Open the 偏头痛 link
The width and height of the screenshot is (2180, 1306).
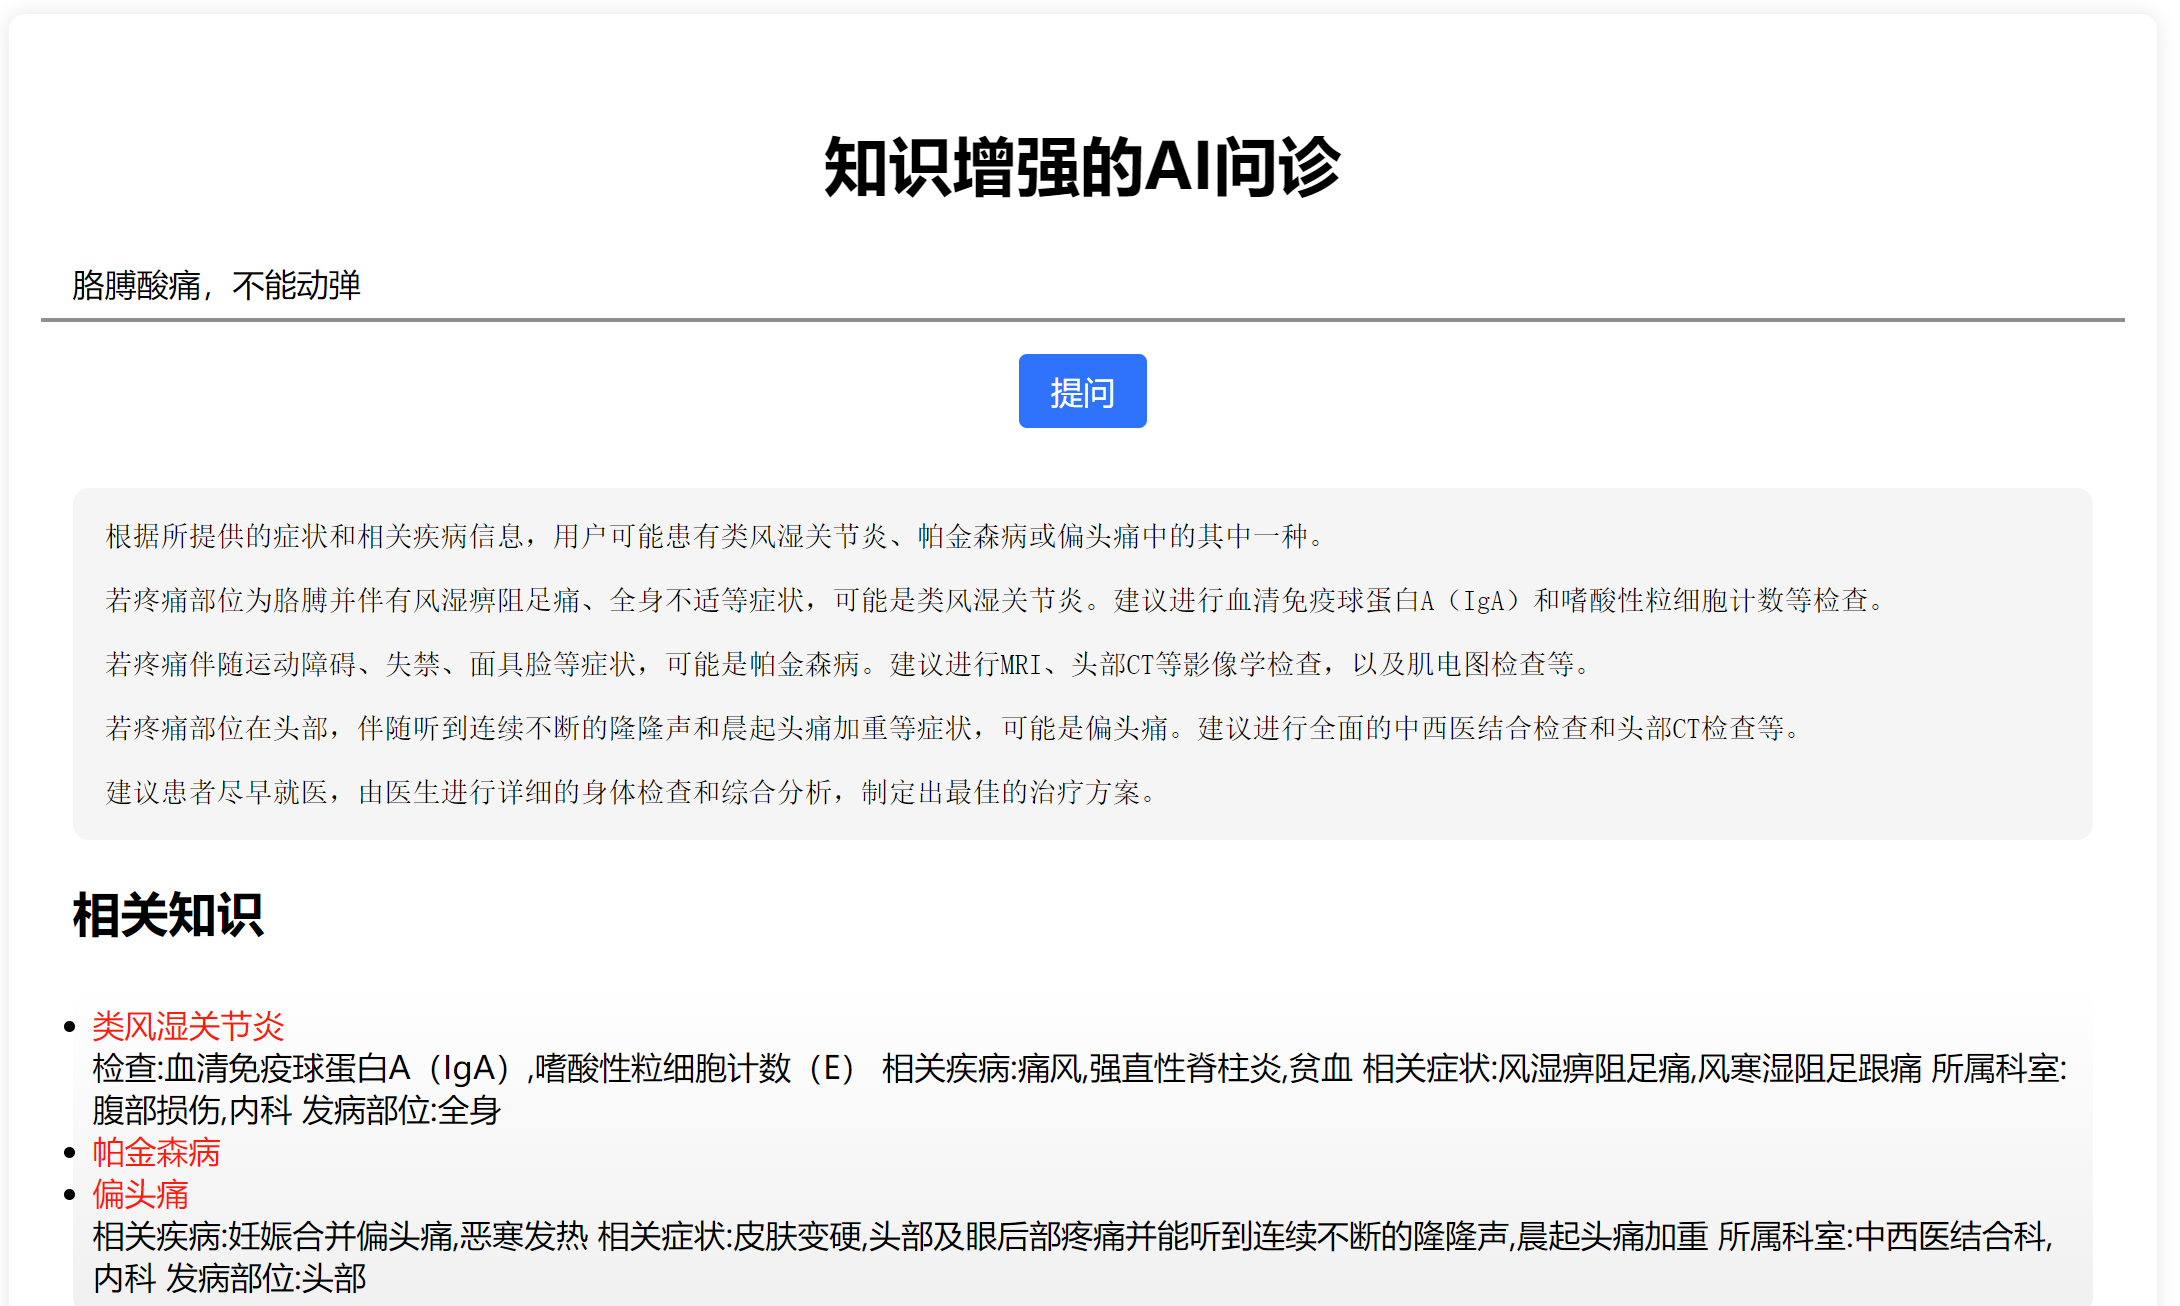click(x=140, y=1194)
